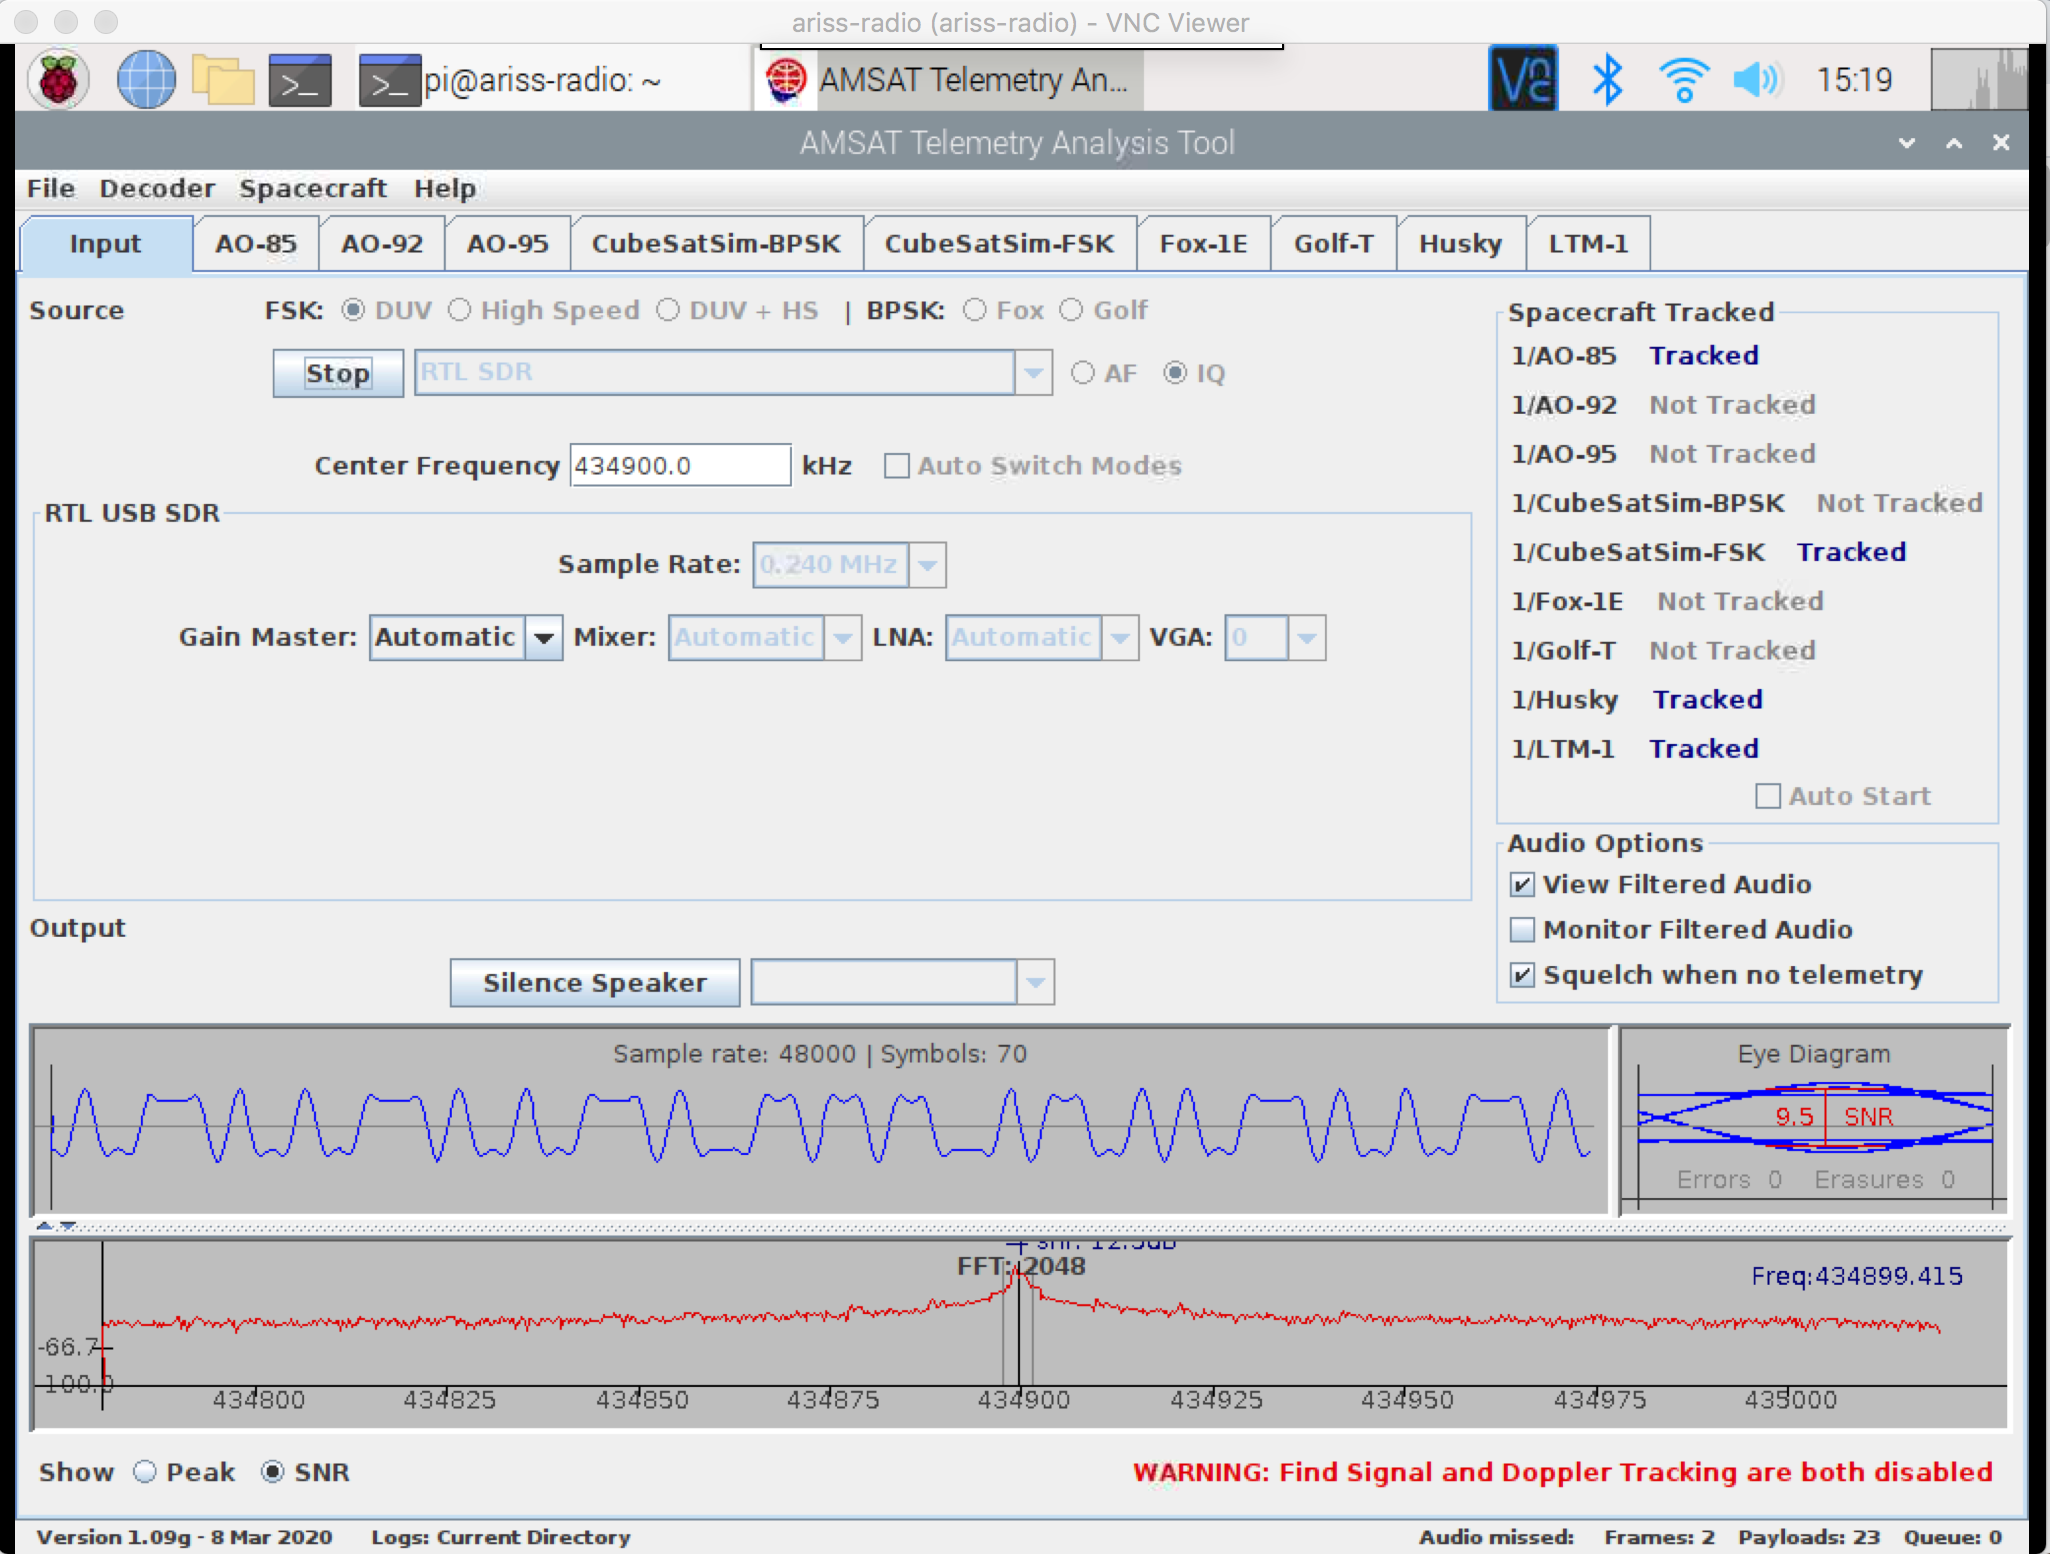2050x1554 pixels.
Task: Click the 1/CubeSatSim-FSK tracked spacecraft entry
Action: pos(1708,552)
